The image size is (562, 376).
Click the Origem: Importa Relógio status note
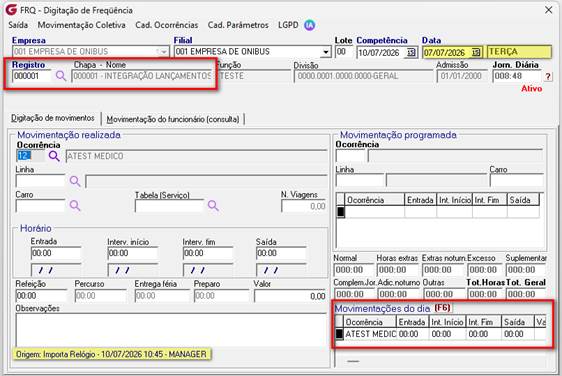[x=111, y=354]
